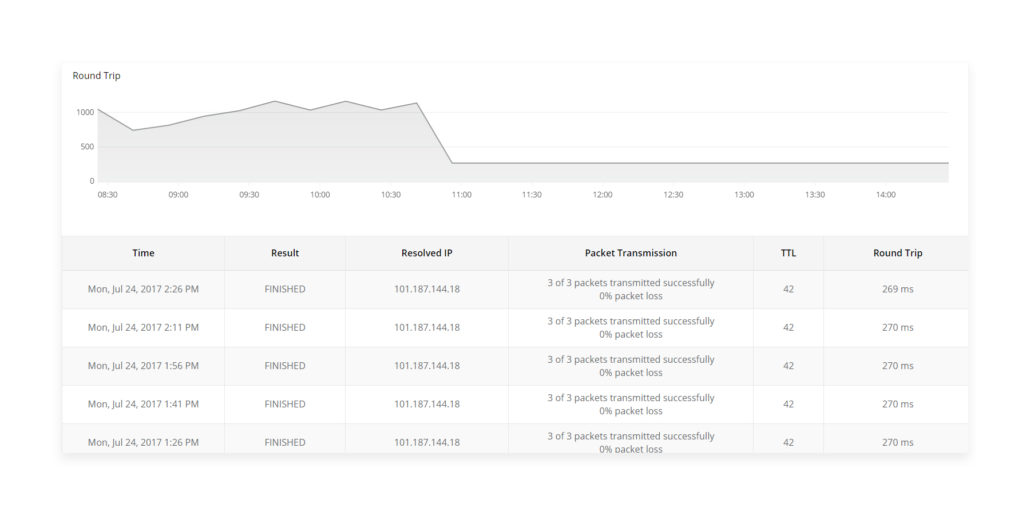
Task: Click the TTL column header
Action: 788,253
